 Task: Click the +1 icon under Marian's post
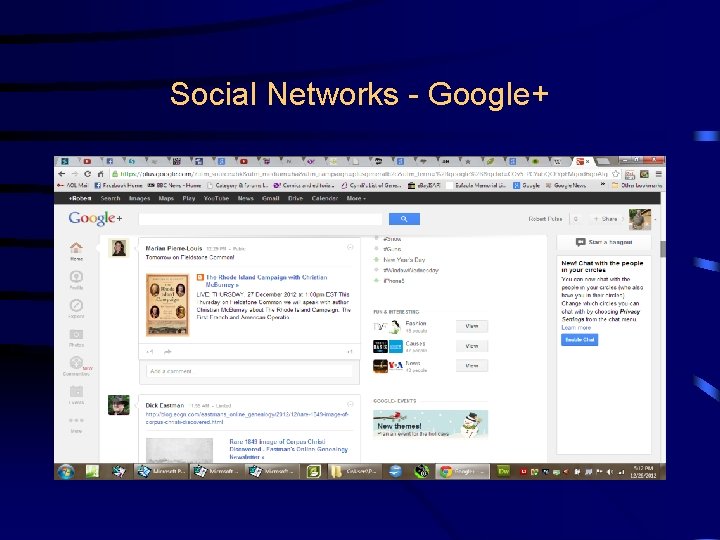tap(150, 352)
